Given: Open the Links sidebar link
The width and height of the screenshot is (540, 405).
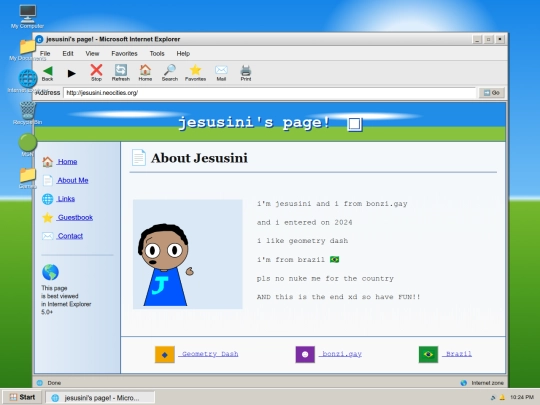Looking at the screenshot, I should point(66,199).
